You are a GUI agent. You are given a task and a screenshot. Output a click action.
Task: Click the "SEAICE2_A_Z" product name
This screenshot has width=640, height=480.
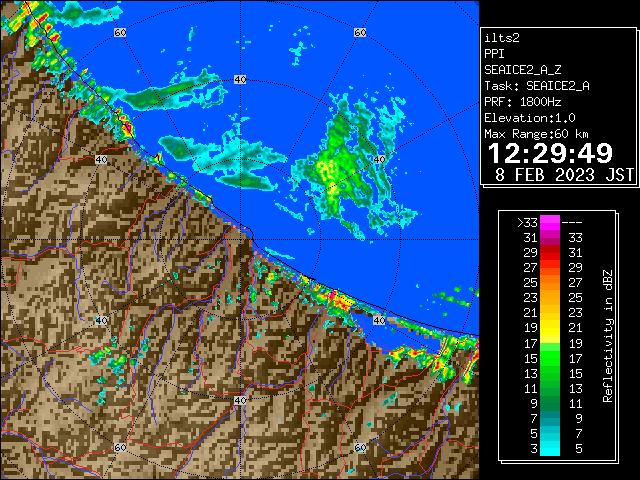point(522,70)
